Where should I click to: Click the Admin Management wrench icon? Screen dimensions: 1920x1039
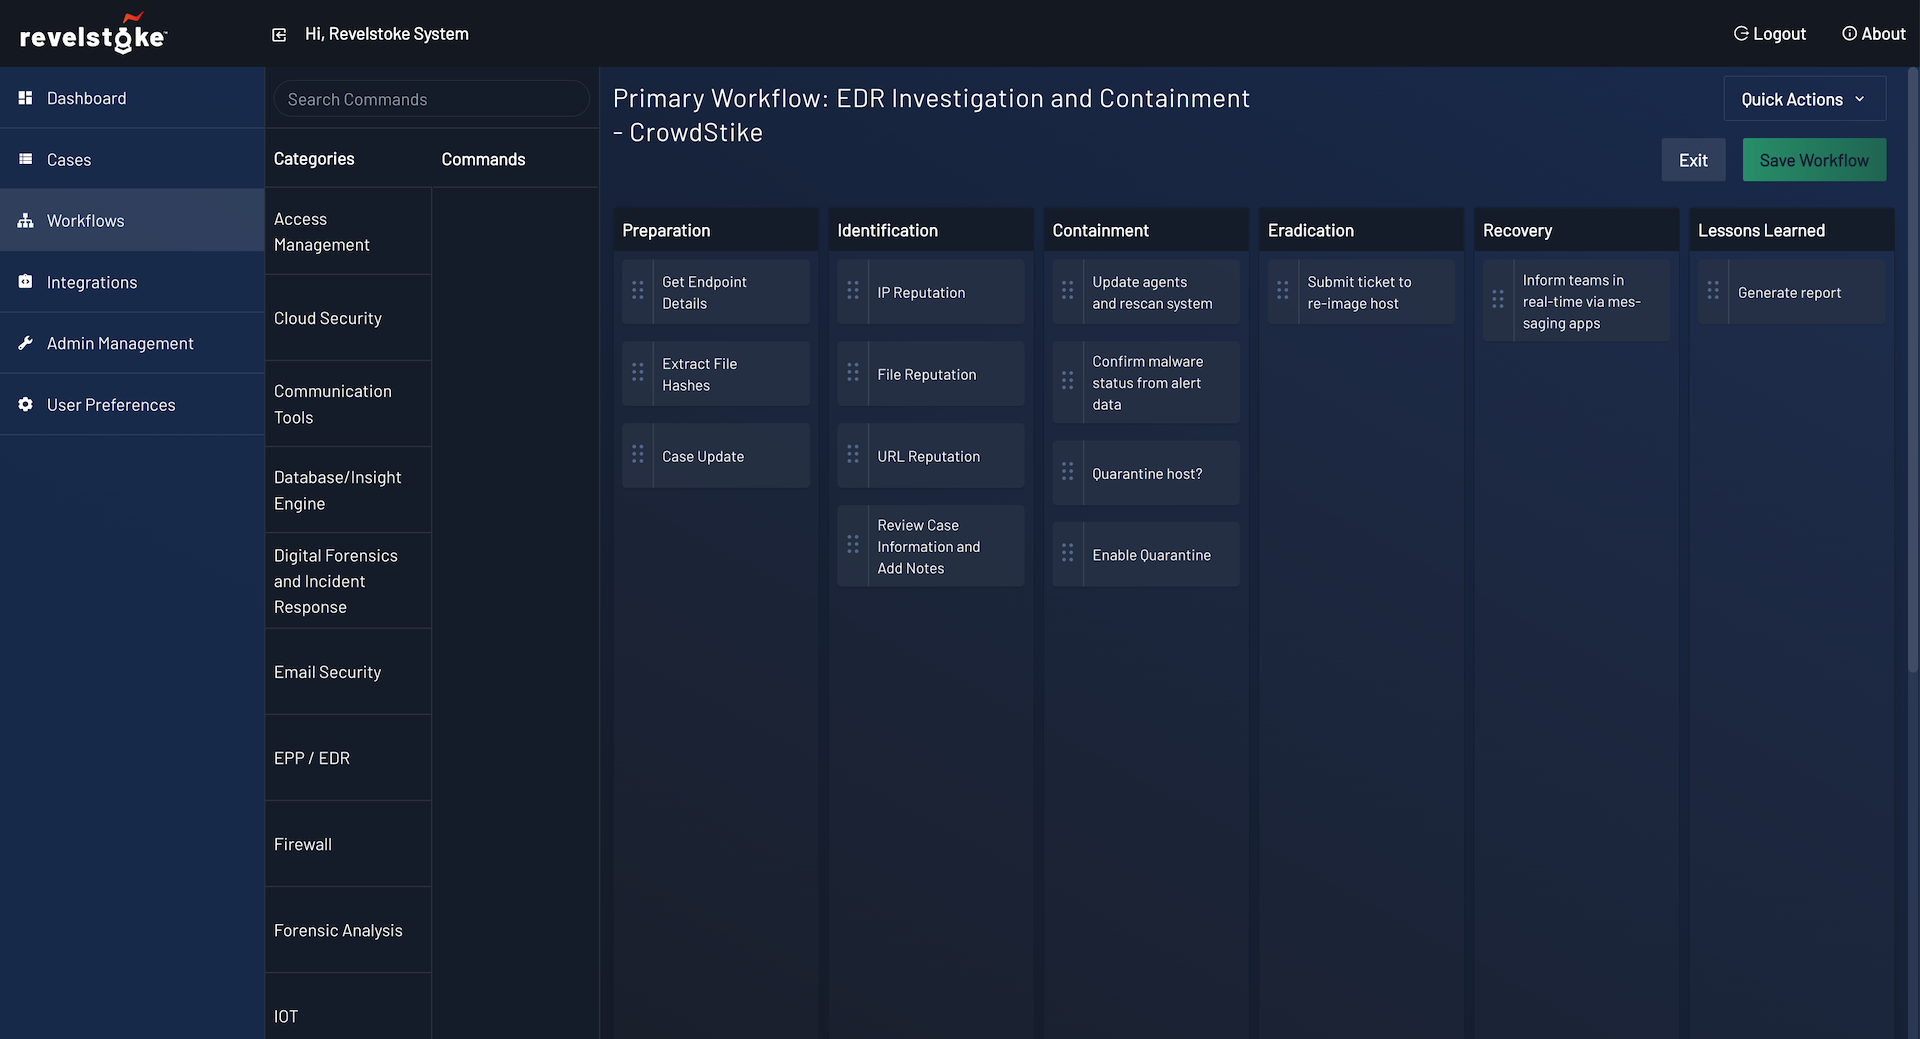pos(26,343)
